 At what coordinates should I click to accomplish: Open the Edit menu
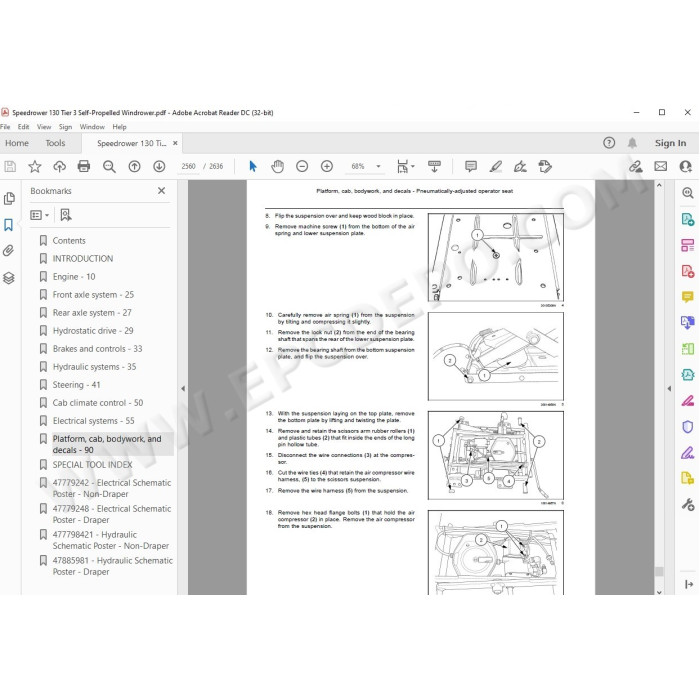[x=24, y=127]
